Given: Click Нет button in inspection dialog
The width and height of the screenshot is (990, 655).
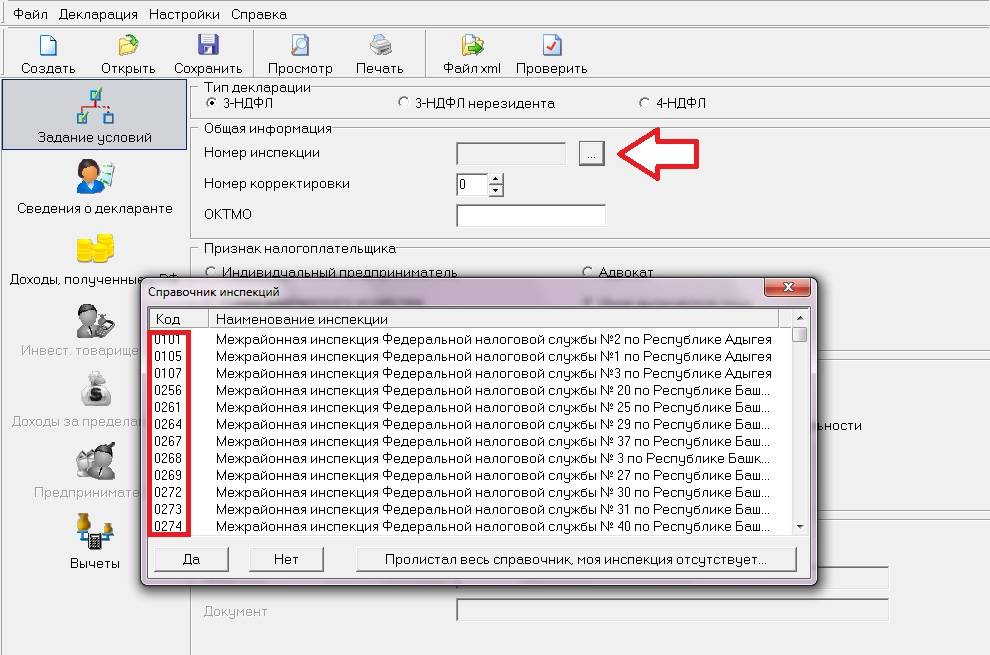Looking at the screenshot, I should pos(286,559).
